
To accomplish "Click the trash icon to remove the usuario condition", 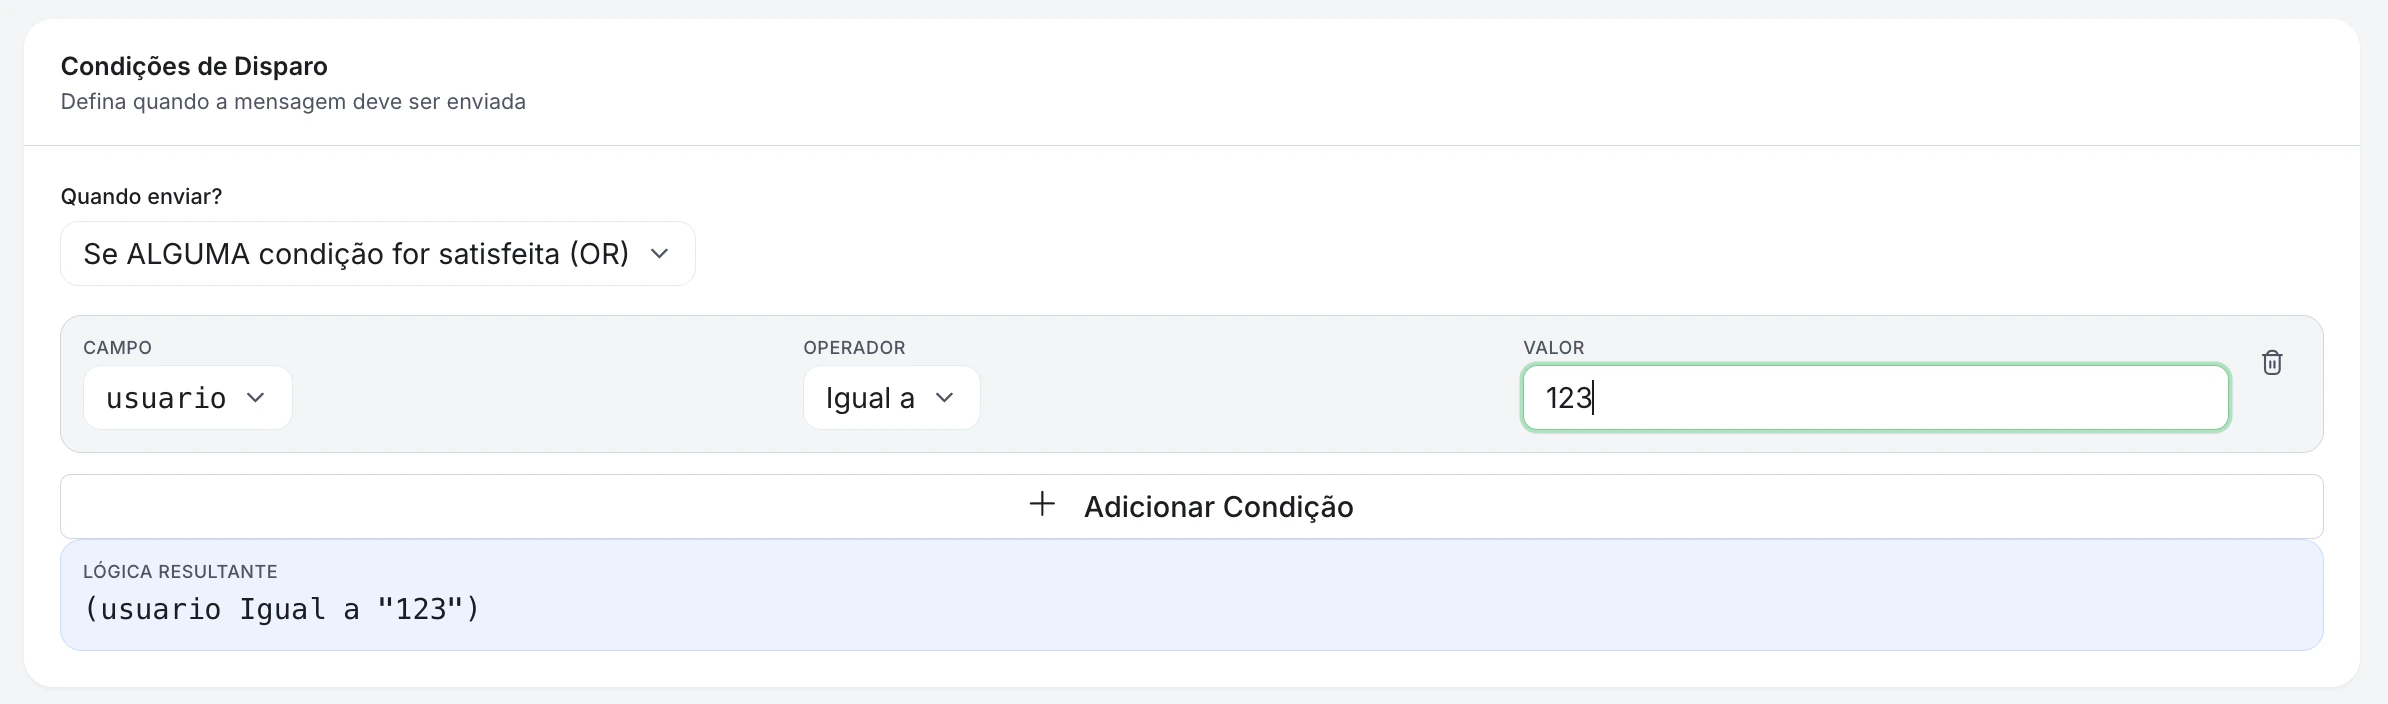I will pyautogui.click(x=2272, y=363).
